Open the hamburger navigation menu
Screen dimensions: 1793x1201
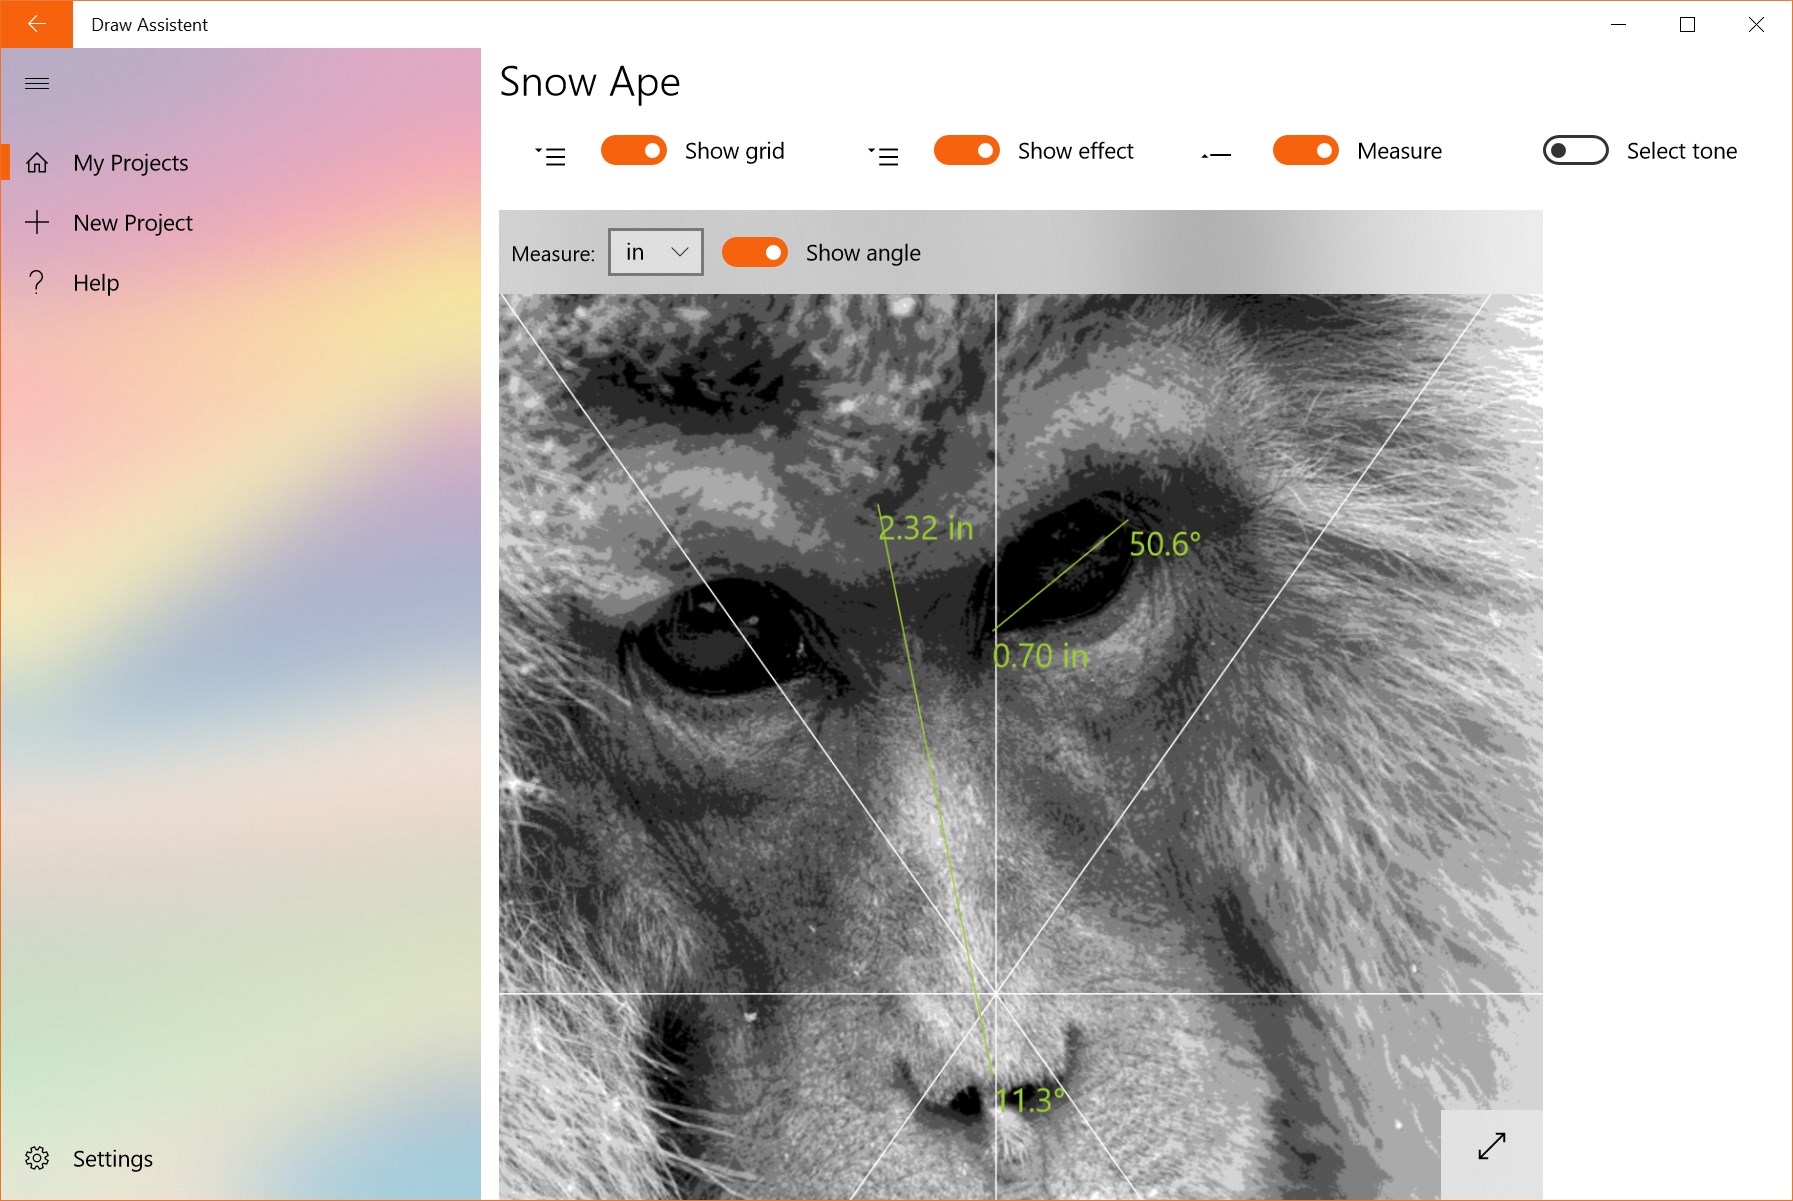[x=37, y=83]
